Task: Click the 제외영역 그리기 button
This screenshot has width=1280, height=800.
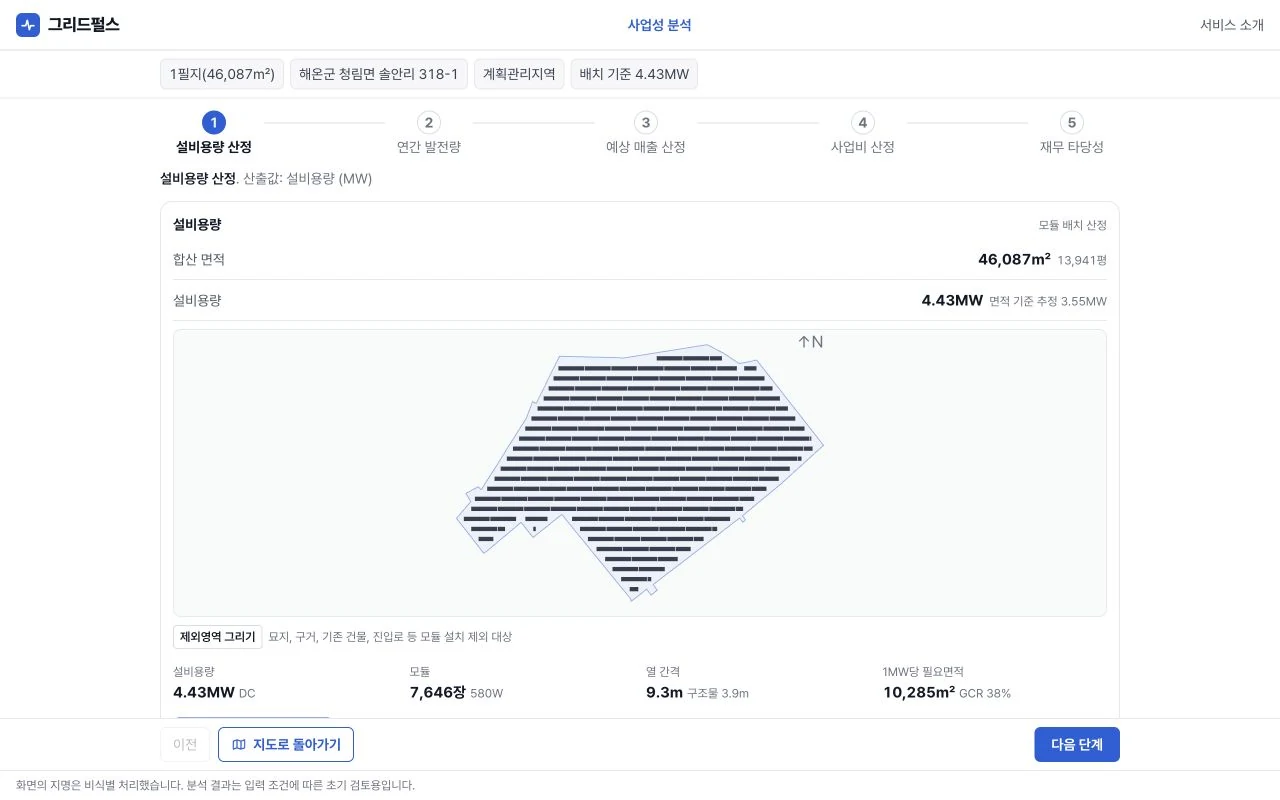Action: click(218, 637)
